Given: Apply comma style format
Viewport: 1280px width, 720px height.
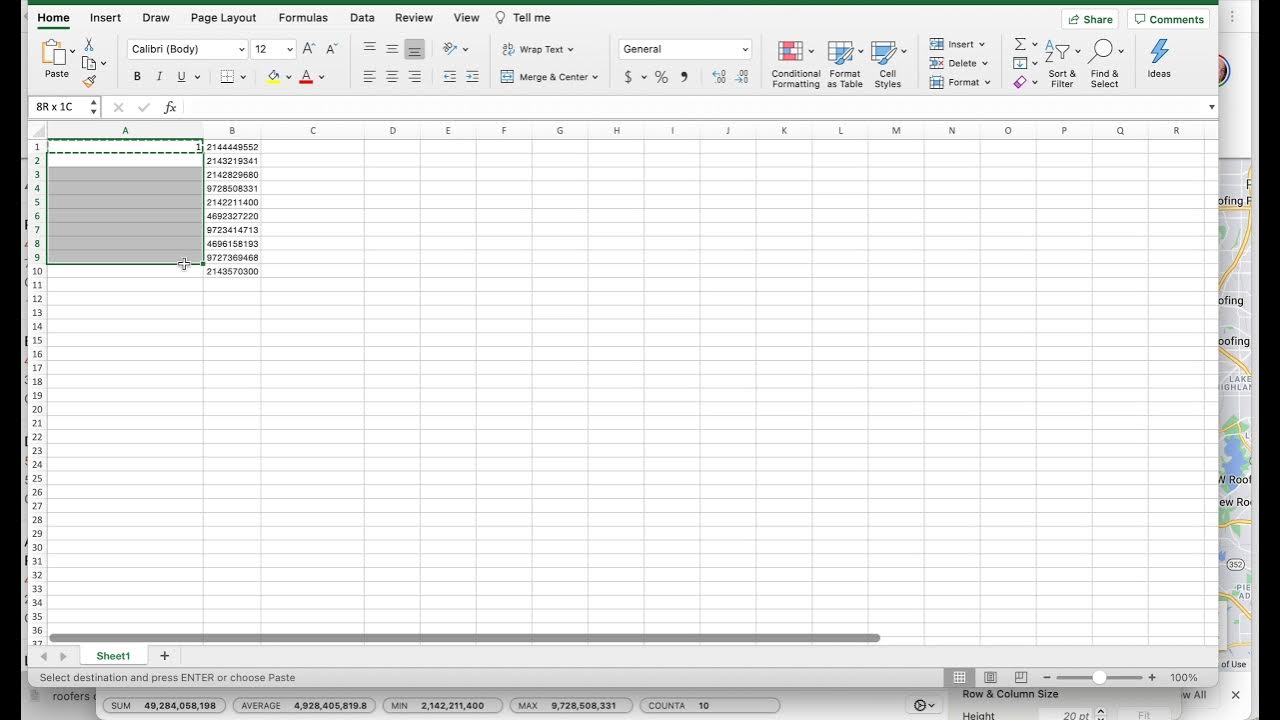Looking at the screenshot, I should 684,77.
